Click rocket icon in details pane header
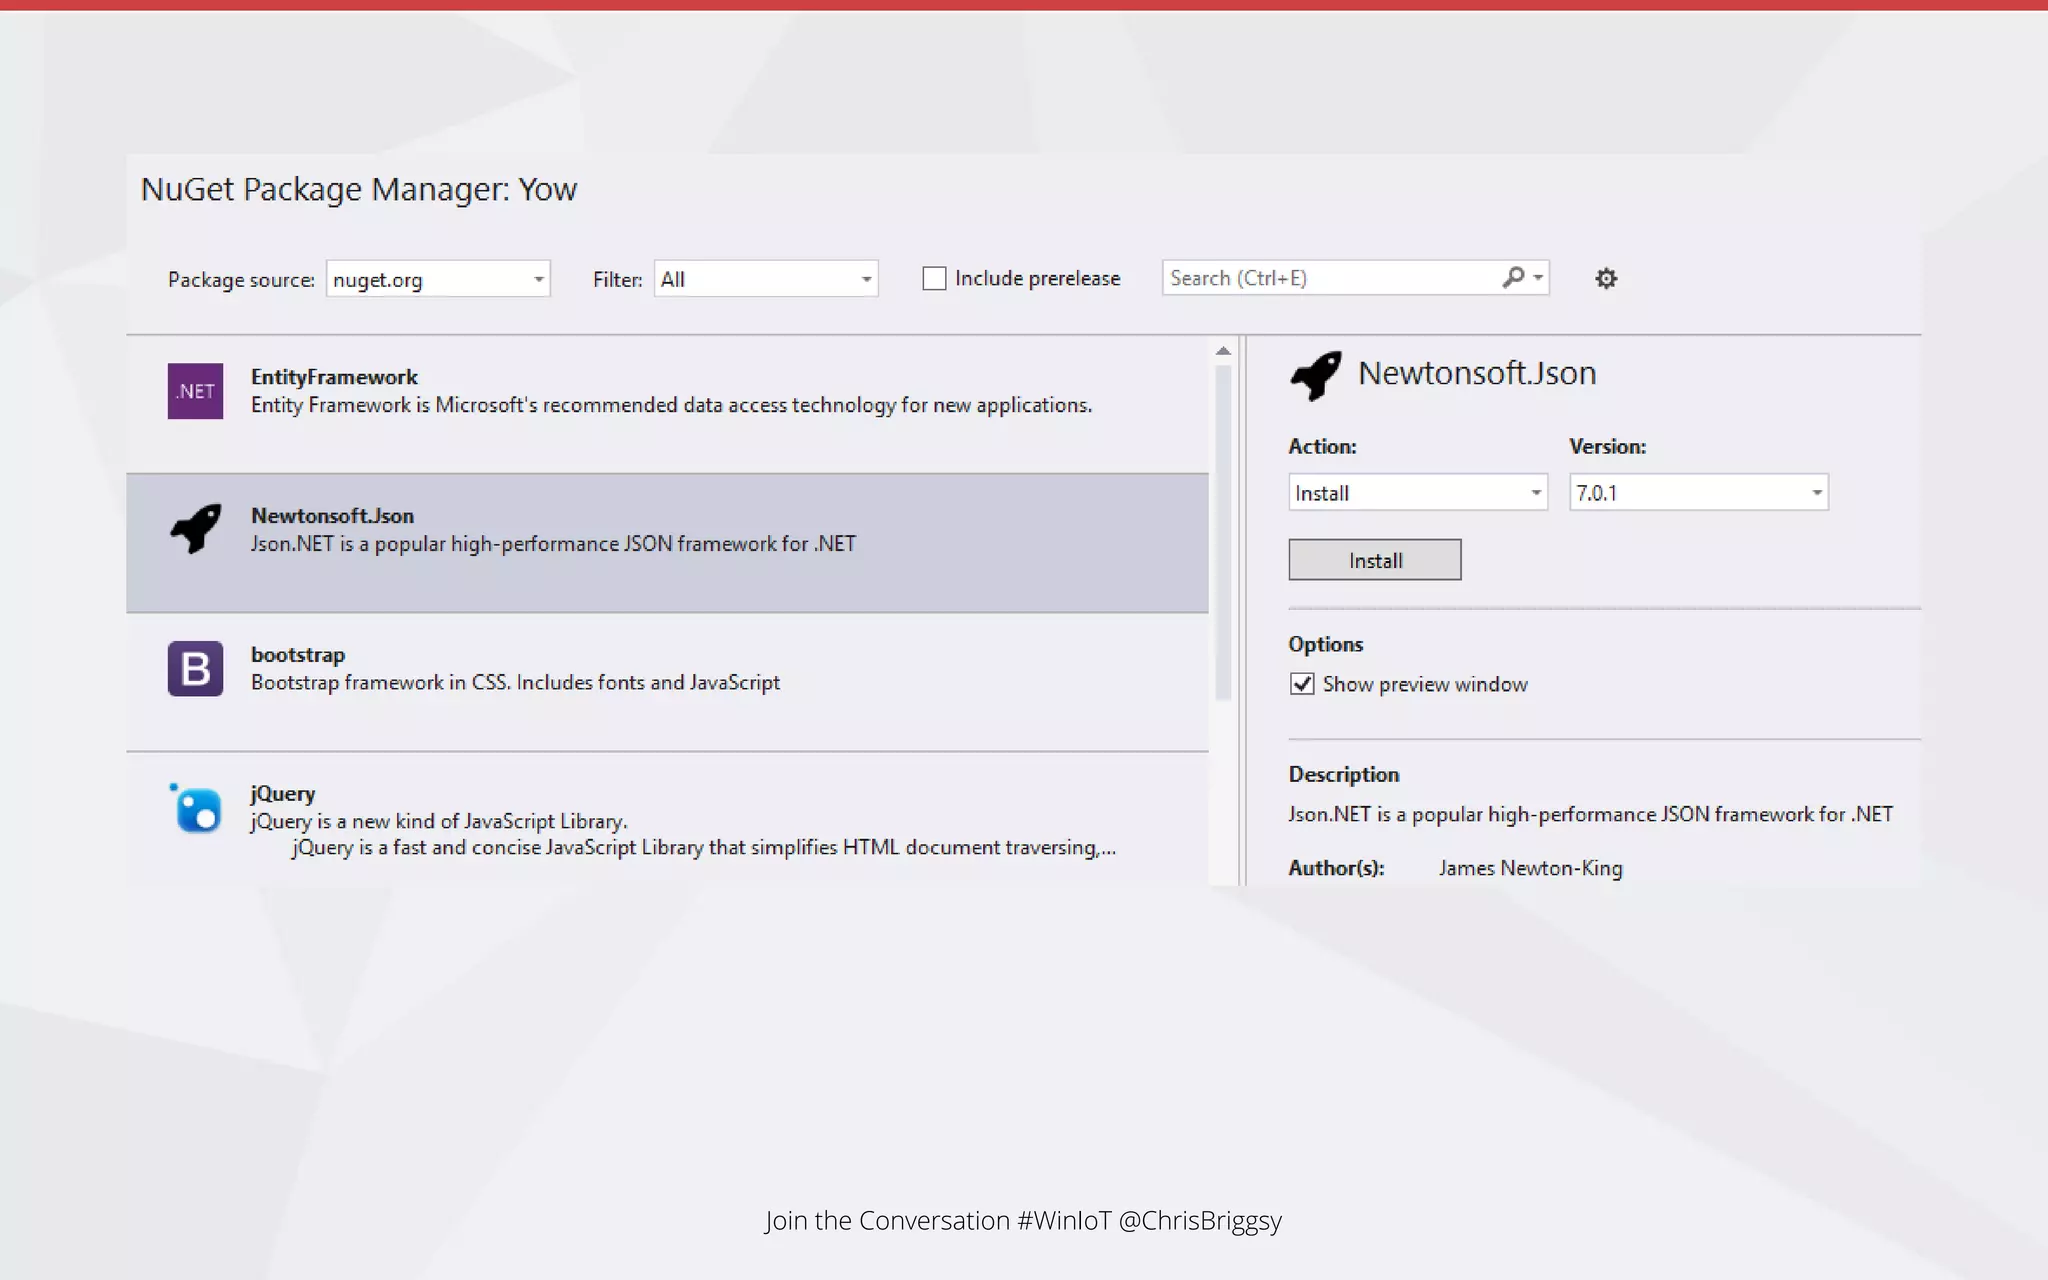This screenshot has width=2048, height=1280. coord(1315,376)
